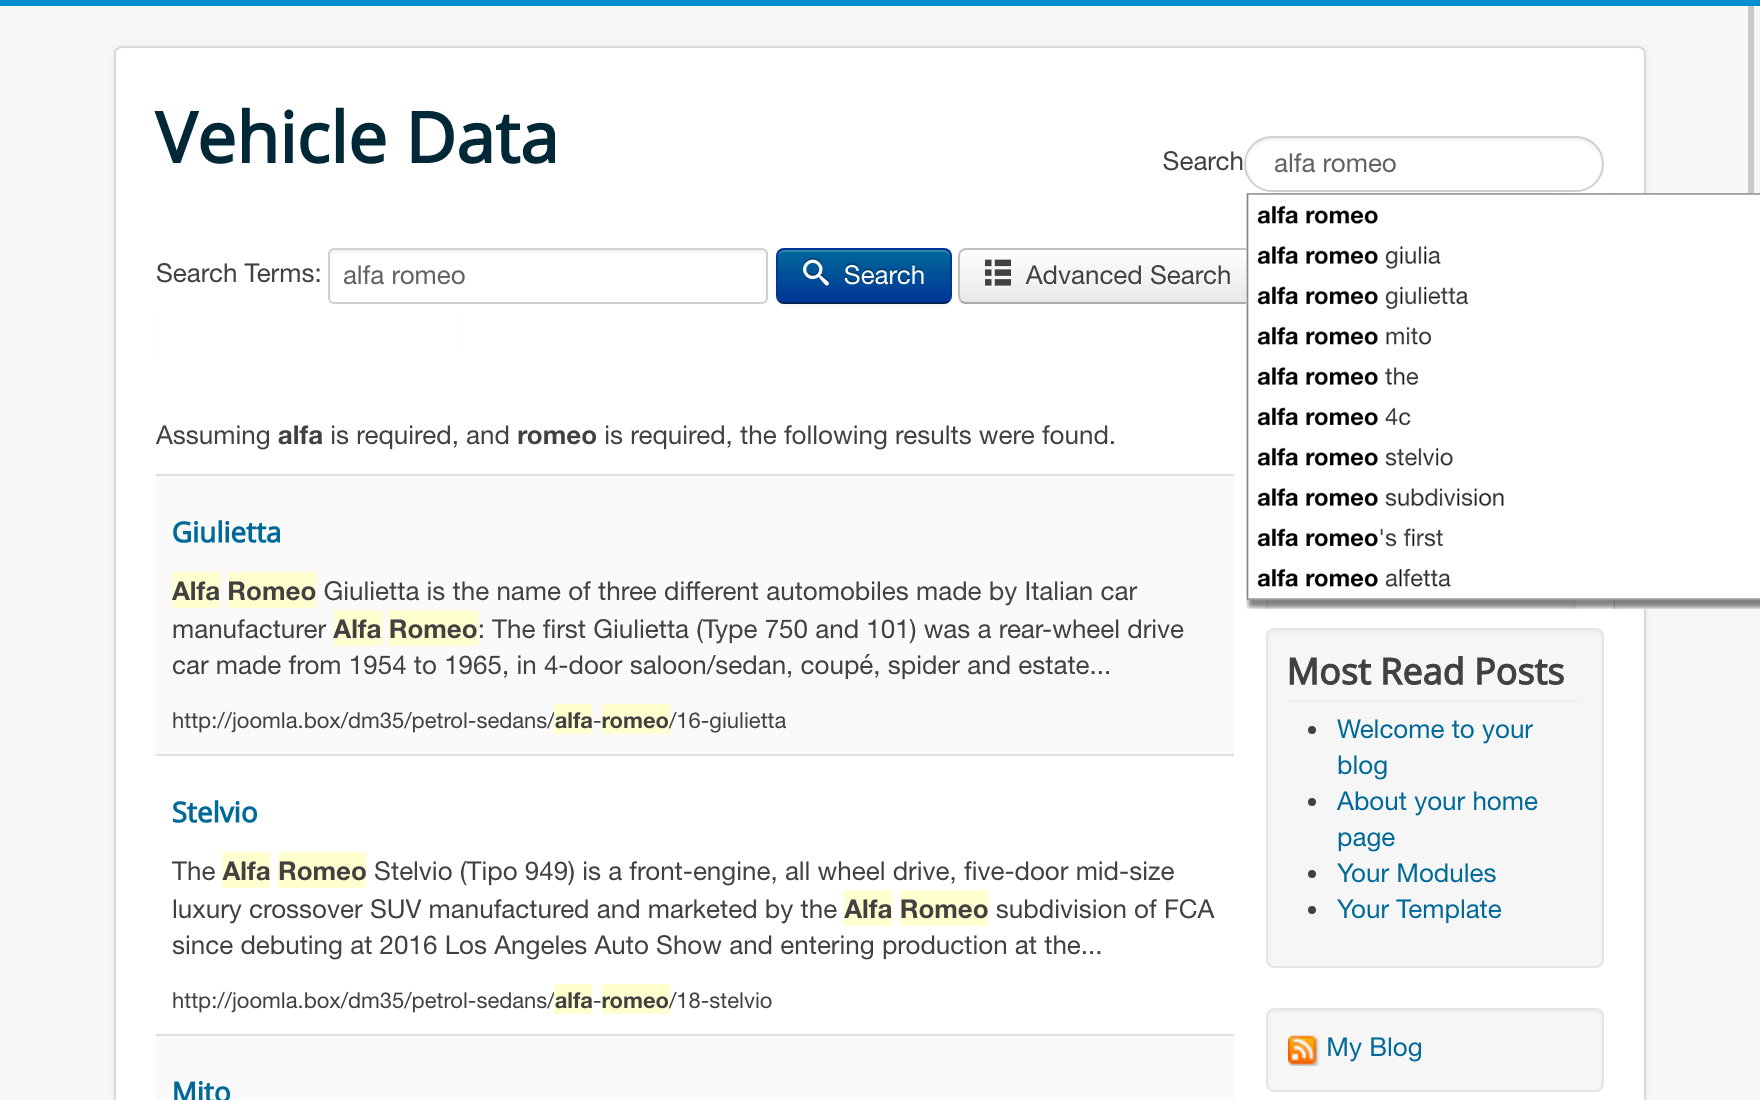Go to 'About your home page' post
Viewport: 1760px width, 1100px height.
click(x=1436, y=802)
